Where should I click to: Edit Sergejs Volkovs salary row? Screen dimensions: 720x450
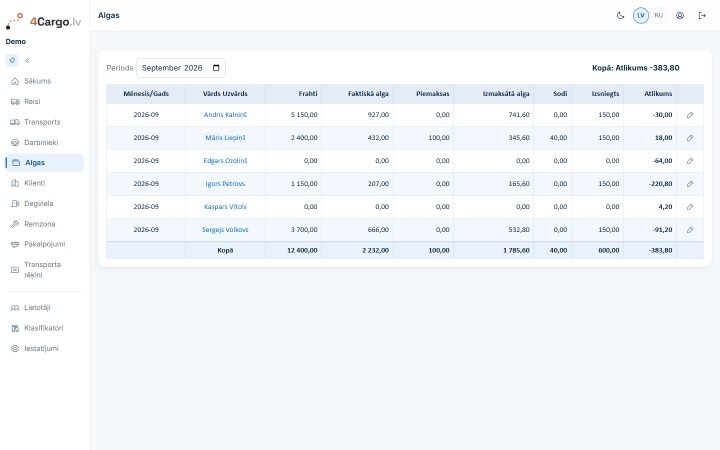tap(690, 230)
